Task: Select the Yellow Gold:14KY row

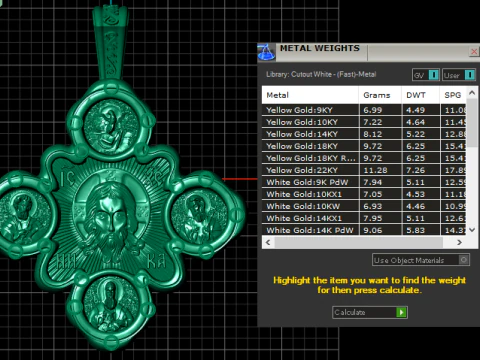Action: click(364, 134)
